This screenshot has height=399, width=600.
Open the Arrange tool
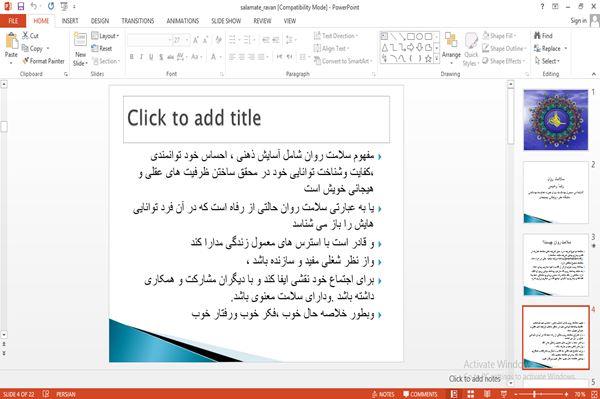click(451, 48)
